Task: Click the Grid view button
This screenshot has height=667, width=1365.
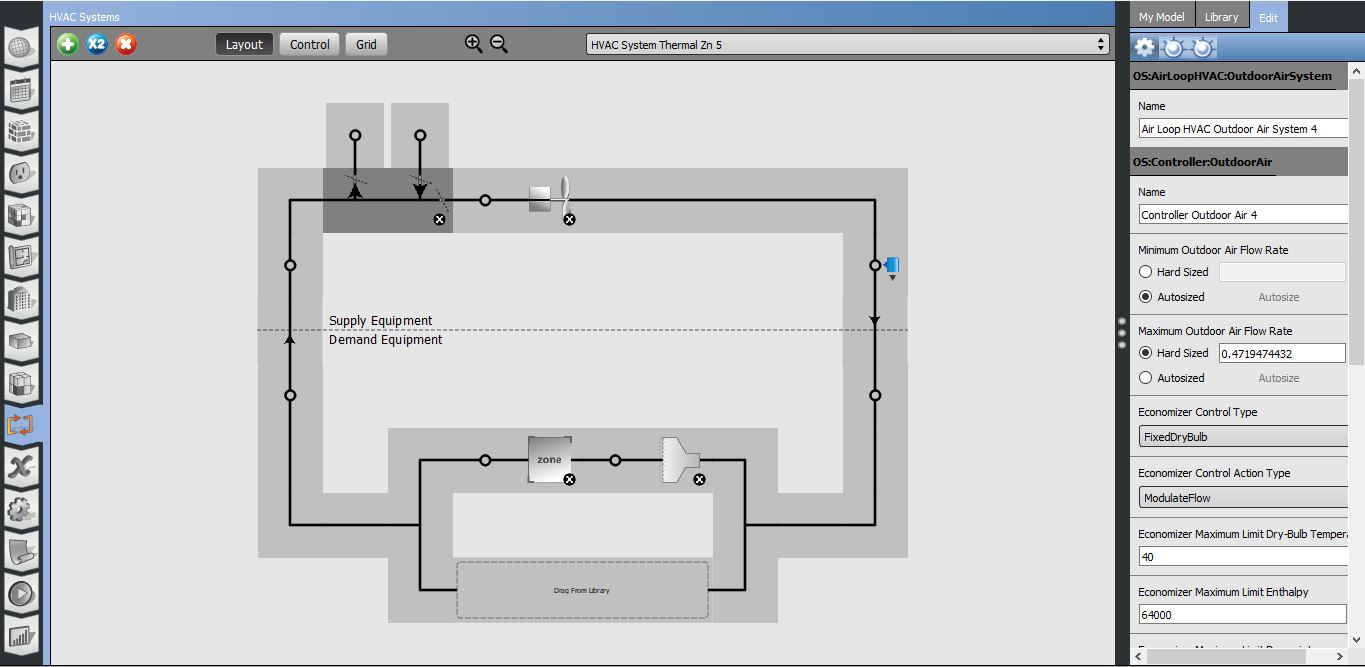Action: 366,44
